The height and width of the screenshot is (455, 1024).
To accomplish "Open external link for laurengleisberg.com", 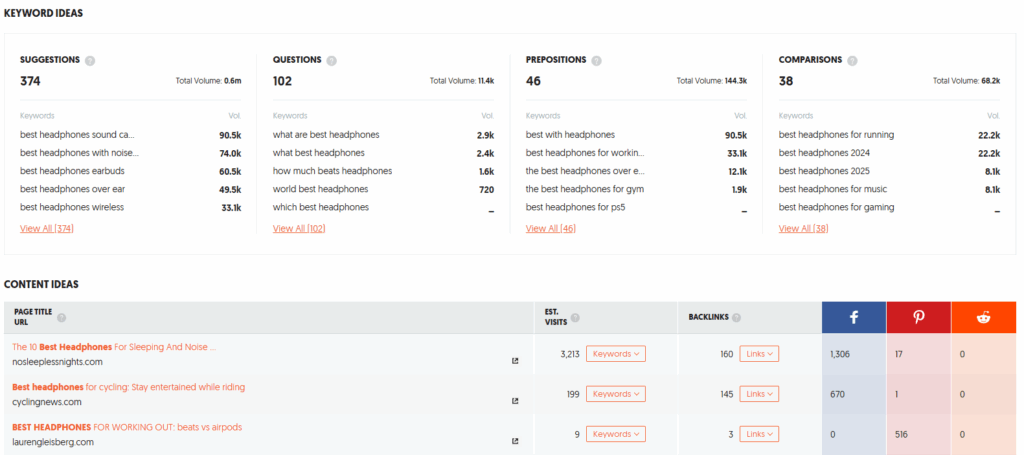I will click(515, 441).
